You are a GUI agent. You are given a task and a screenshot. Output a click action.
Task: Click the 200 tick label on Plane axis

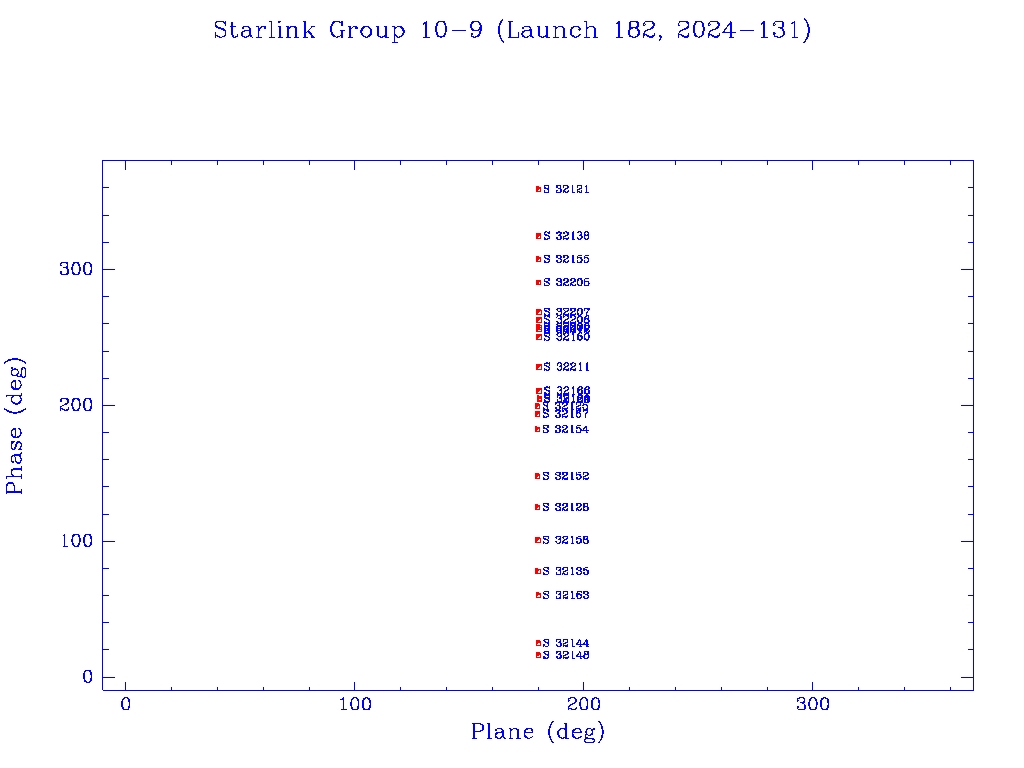click(584, 704)
